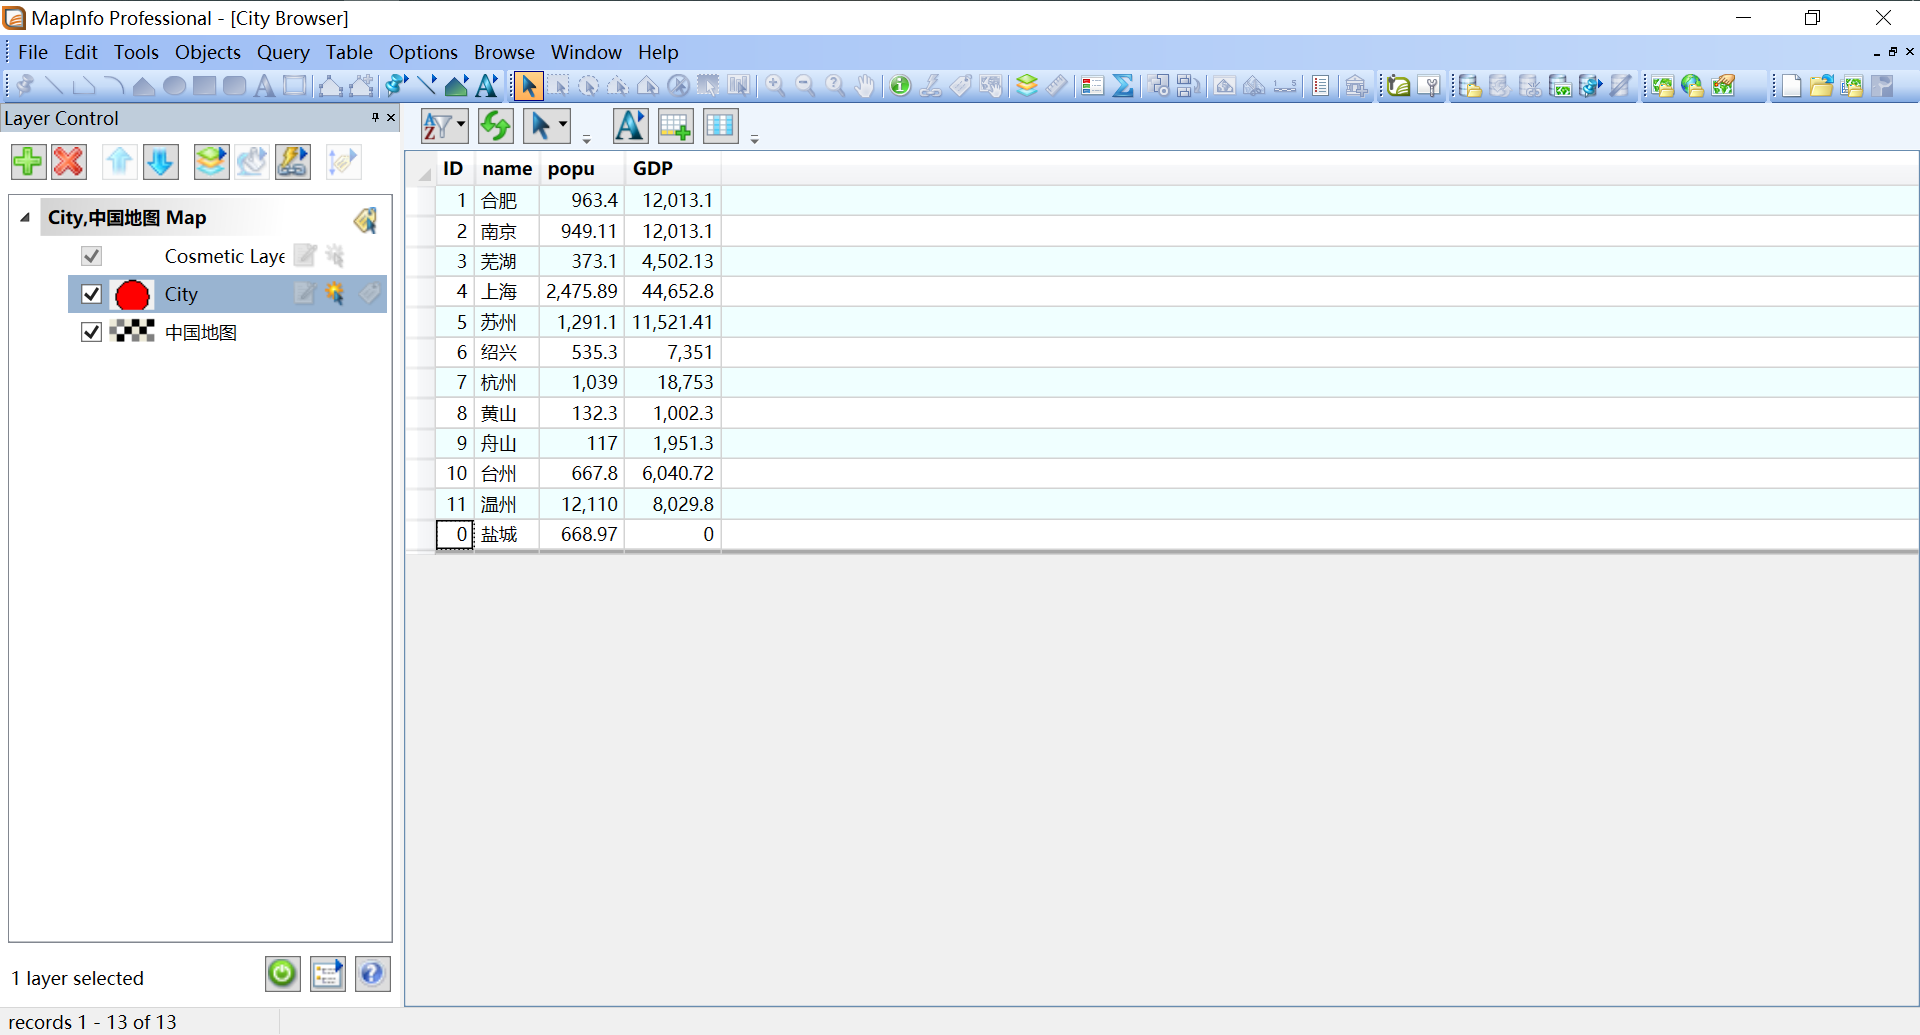Toggle selectable icon on Cosmetic Layer
Image resolution: width=1920 pixels, height=1035 pixels.
[x=335, y=256]
